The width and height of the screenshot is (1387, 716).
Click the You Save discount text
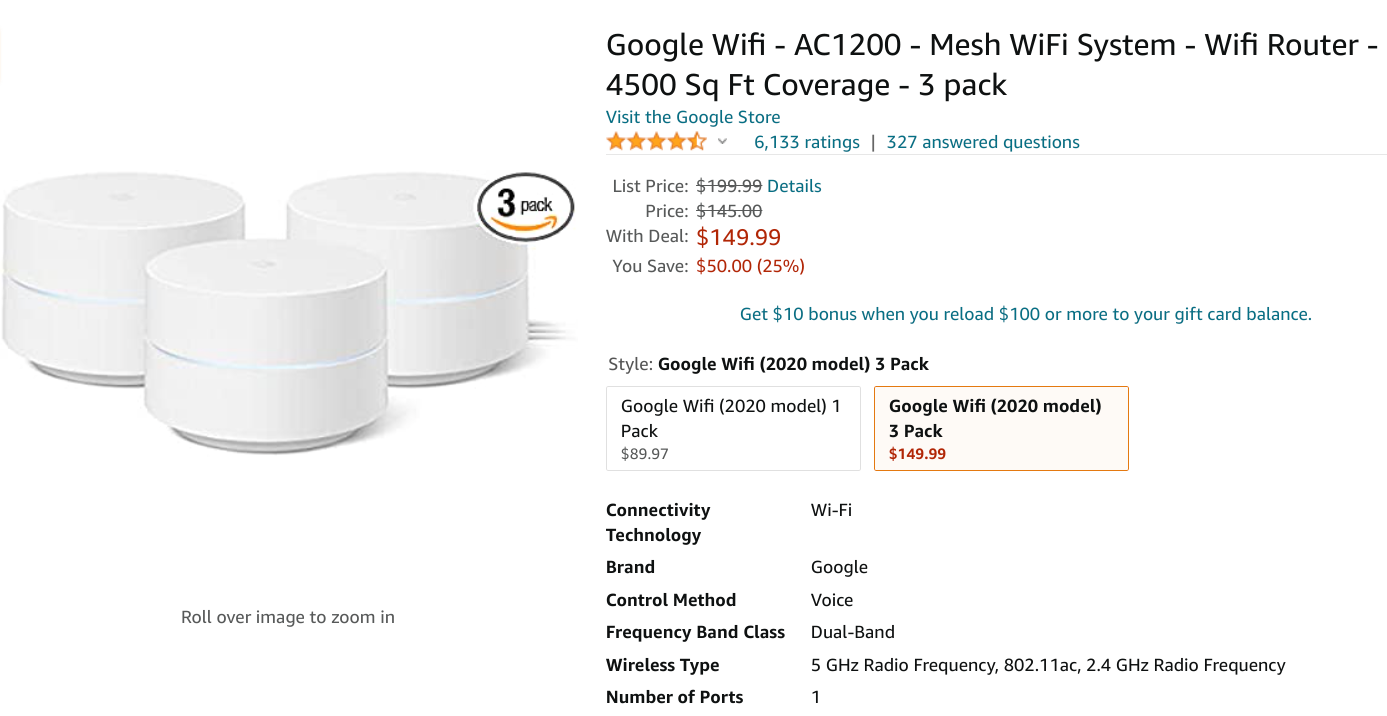point(750,265)
